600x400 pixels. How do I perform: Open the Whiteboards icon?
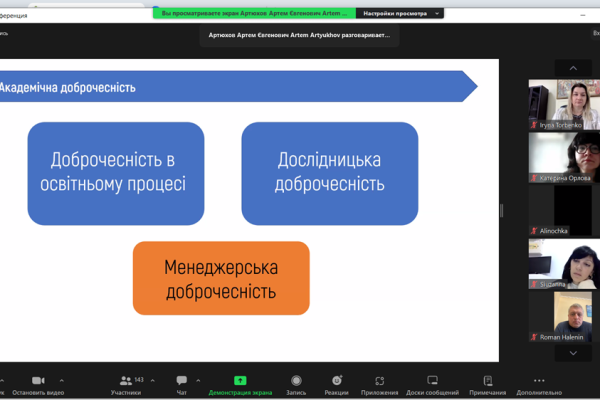432,381
